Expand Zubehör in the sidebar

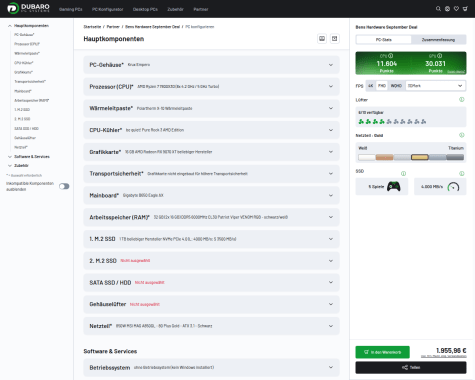coord(18,165)
